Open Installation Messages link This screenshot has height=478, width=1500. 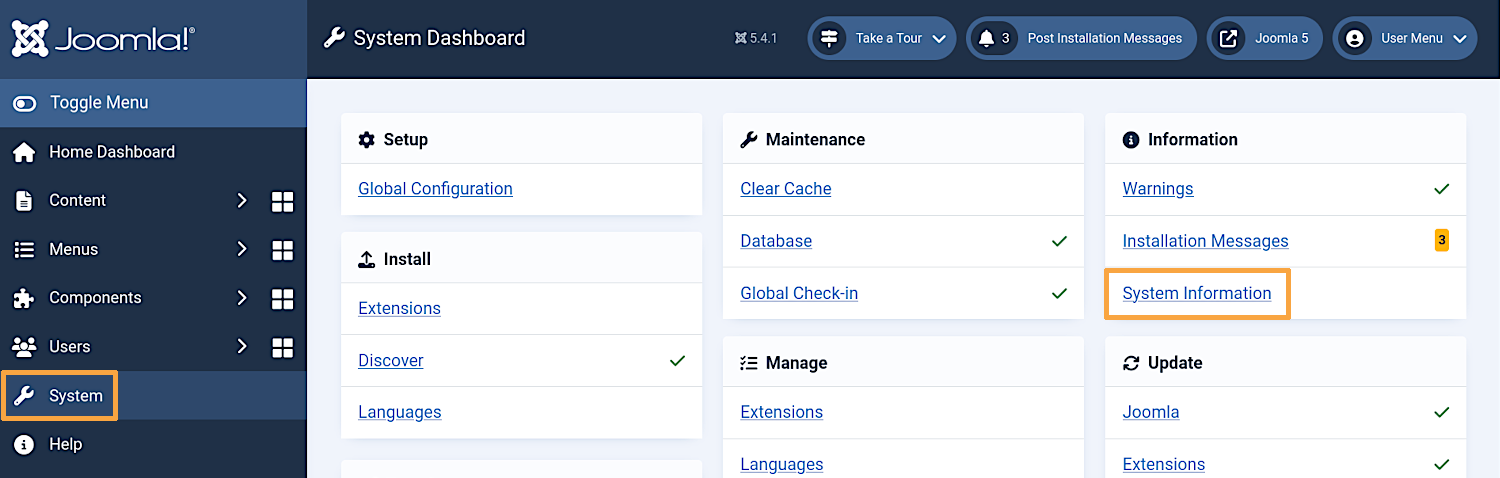[x=1206, y=241]
